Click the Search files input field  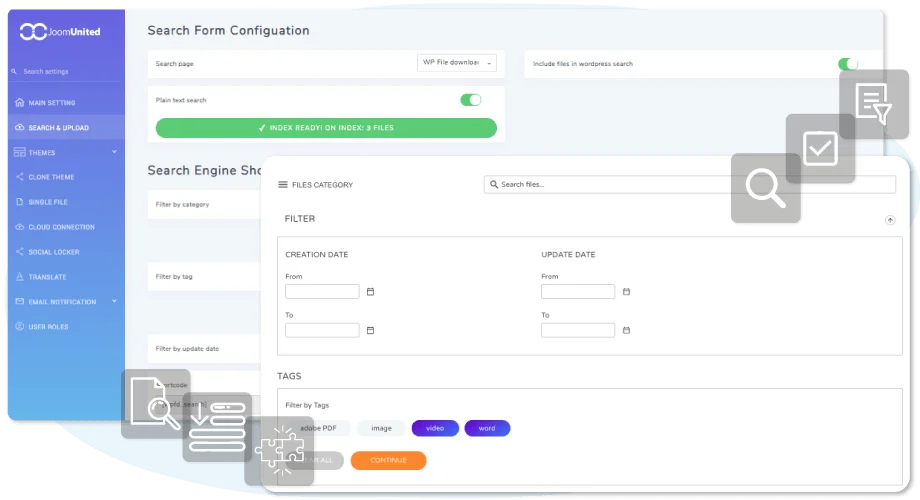click(690, 185)
